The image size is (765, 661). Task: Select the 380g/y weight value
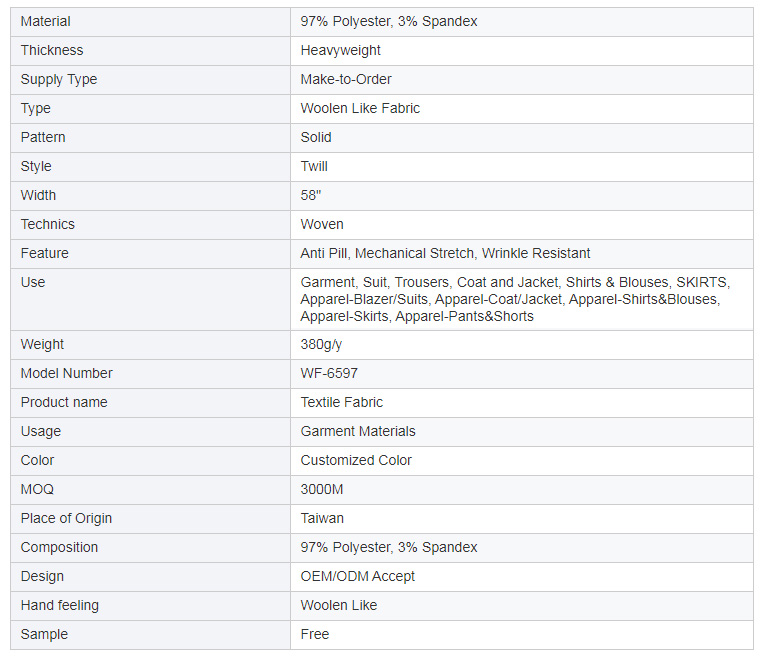[x=322, y=344]
